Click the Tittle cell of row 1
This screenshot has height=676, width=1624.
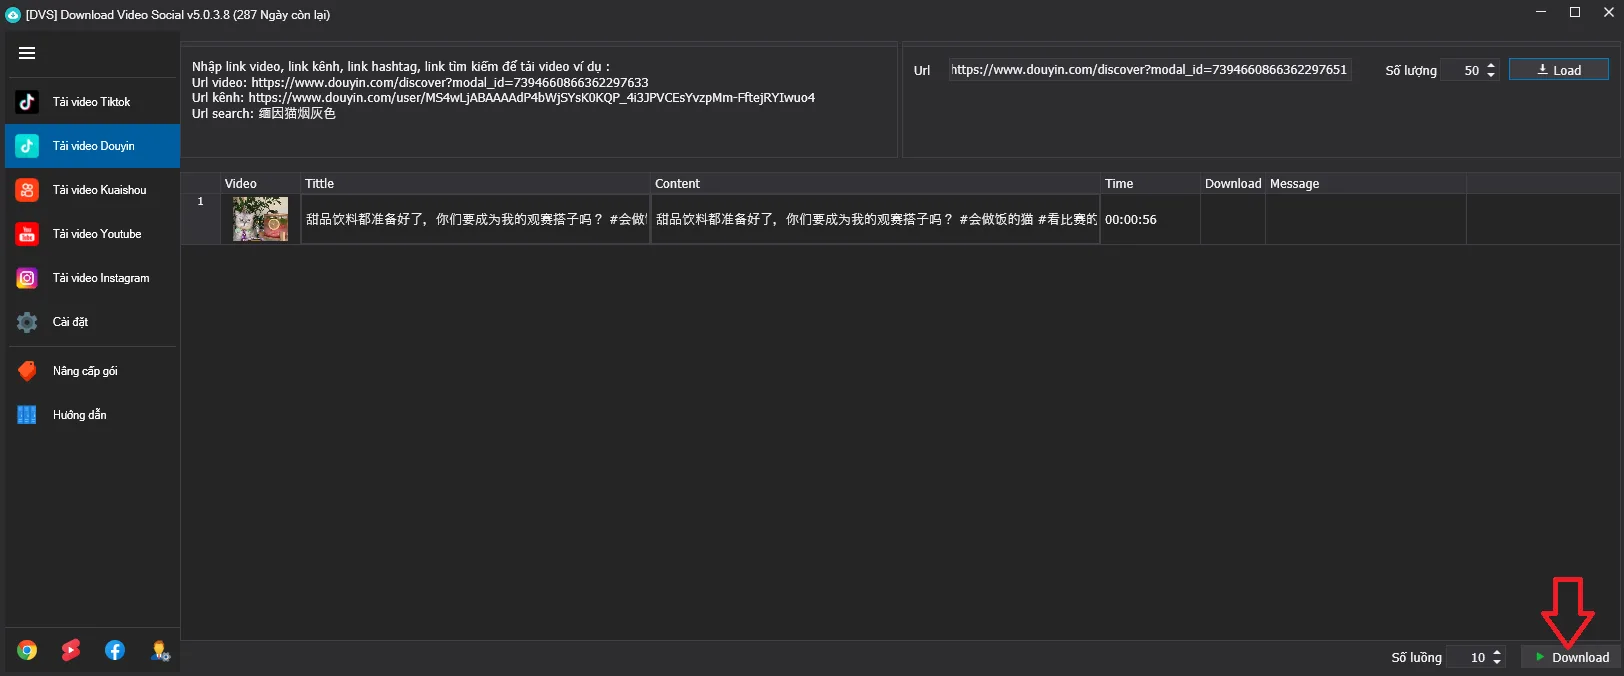point(475,219)
